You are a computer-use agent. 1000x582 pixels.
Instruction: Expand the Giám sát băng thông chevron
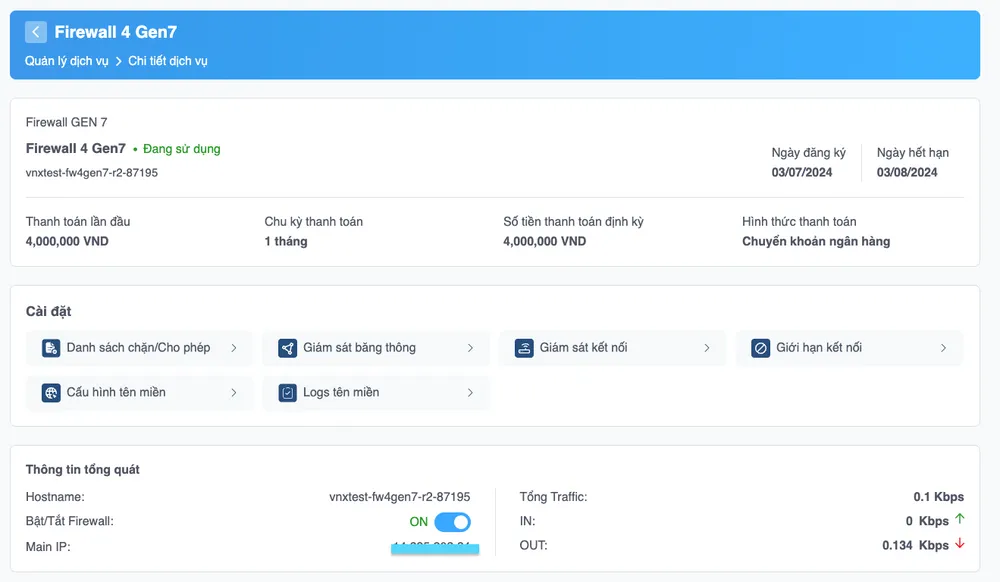[x=470, y=348]
